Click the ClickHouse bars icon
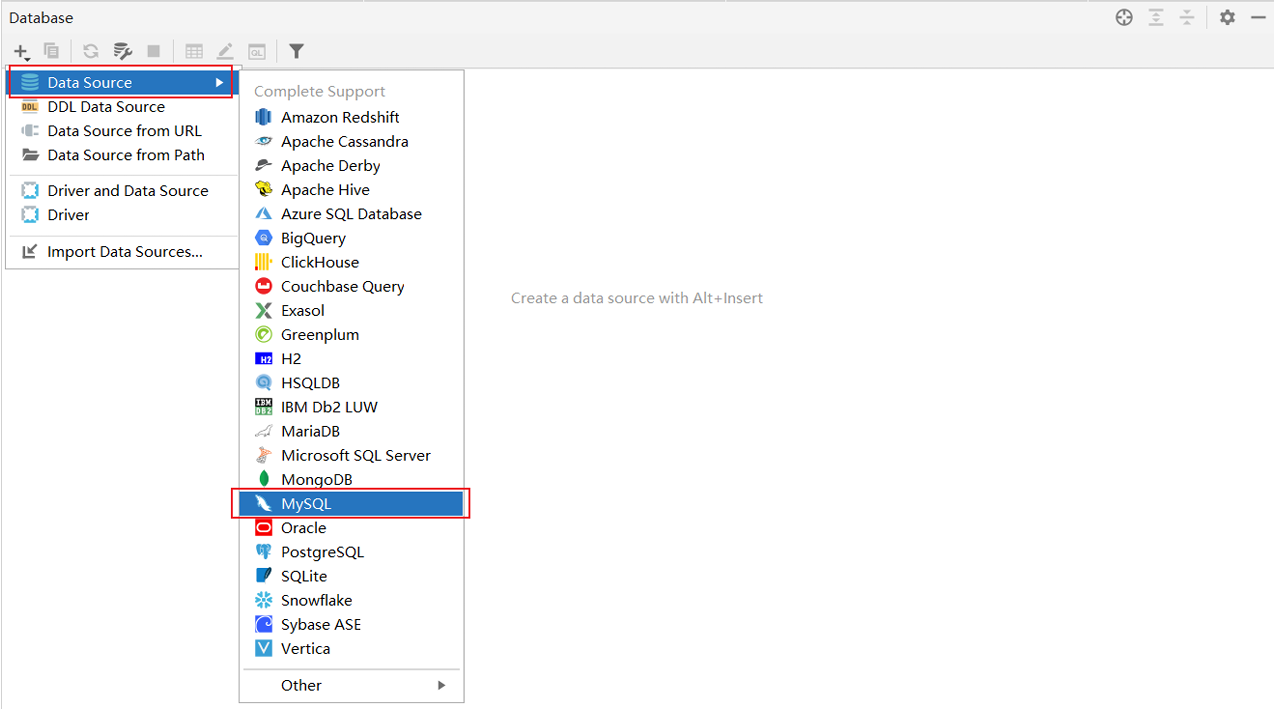This screenshot has width=1274, height=709. pyautogui.click(x=264, y=262)
